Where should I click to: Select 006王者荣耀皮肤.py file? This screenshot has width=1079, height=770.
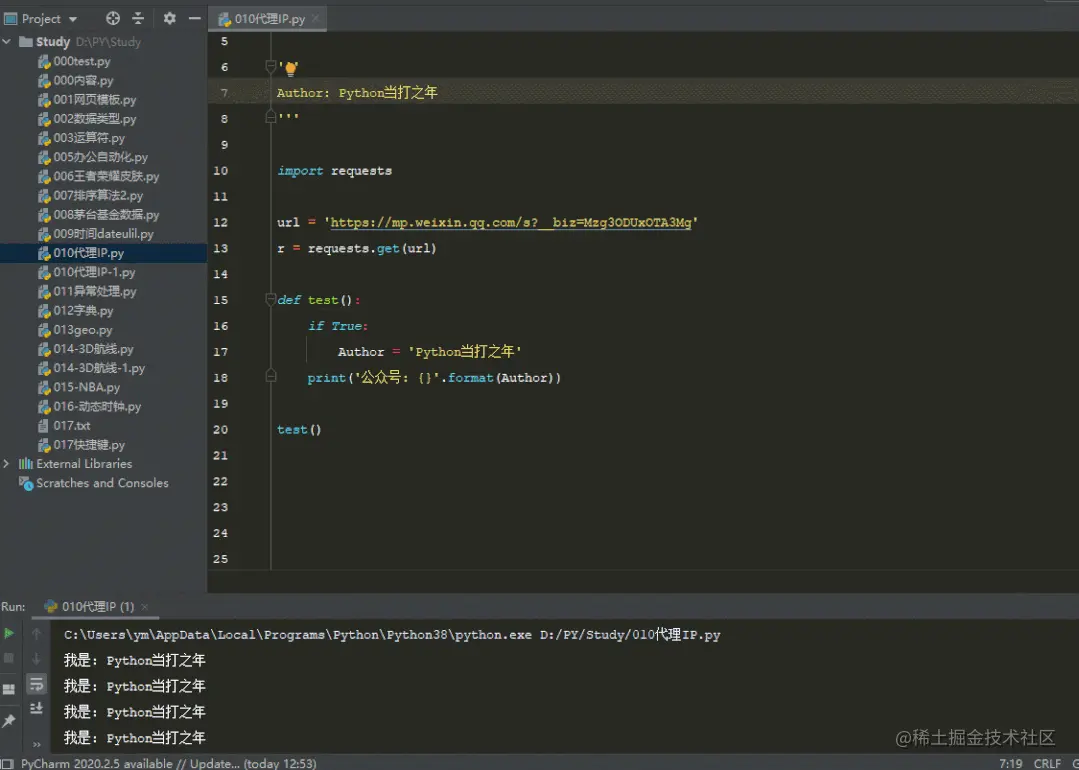105,177
